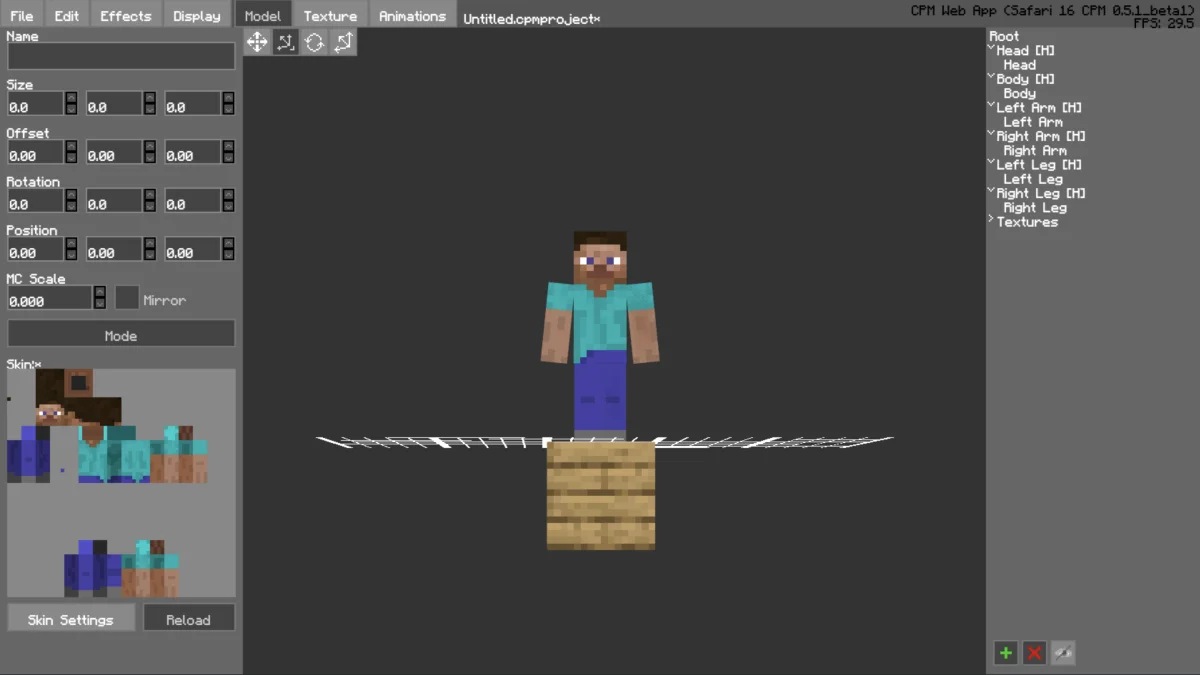1200x675 pixels.
Task: Click the down arrow on Rotation Z
Action: click(229, 206)
